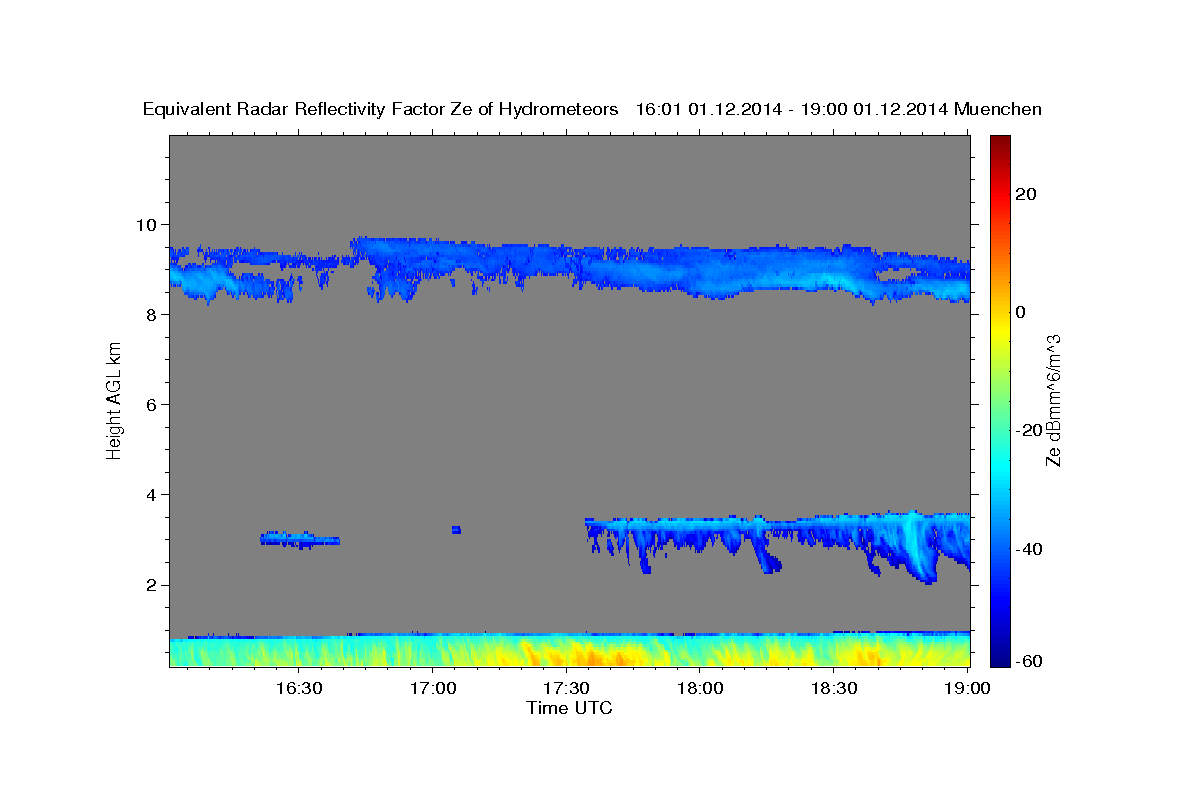This screenshot has width=1200, height=800.
Task: Click the colorbar label '0'
Action: coord(1021,312)
